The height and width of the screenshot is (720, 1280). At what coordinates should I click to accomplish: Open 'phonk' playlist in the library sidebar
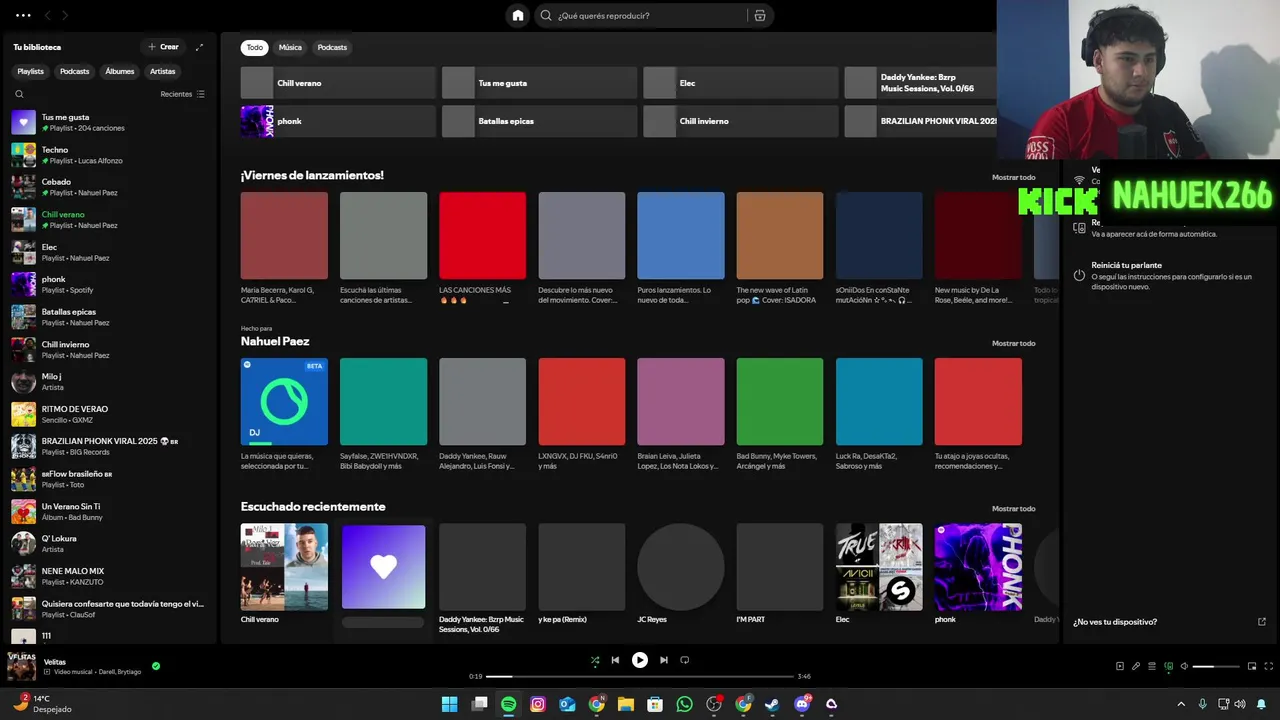click(110, 284)
